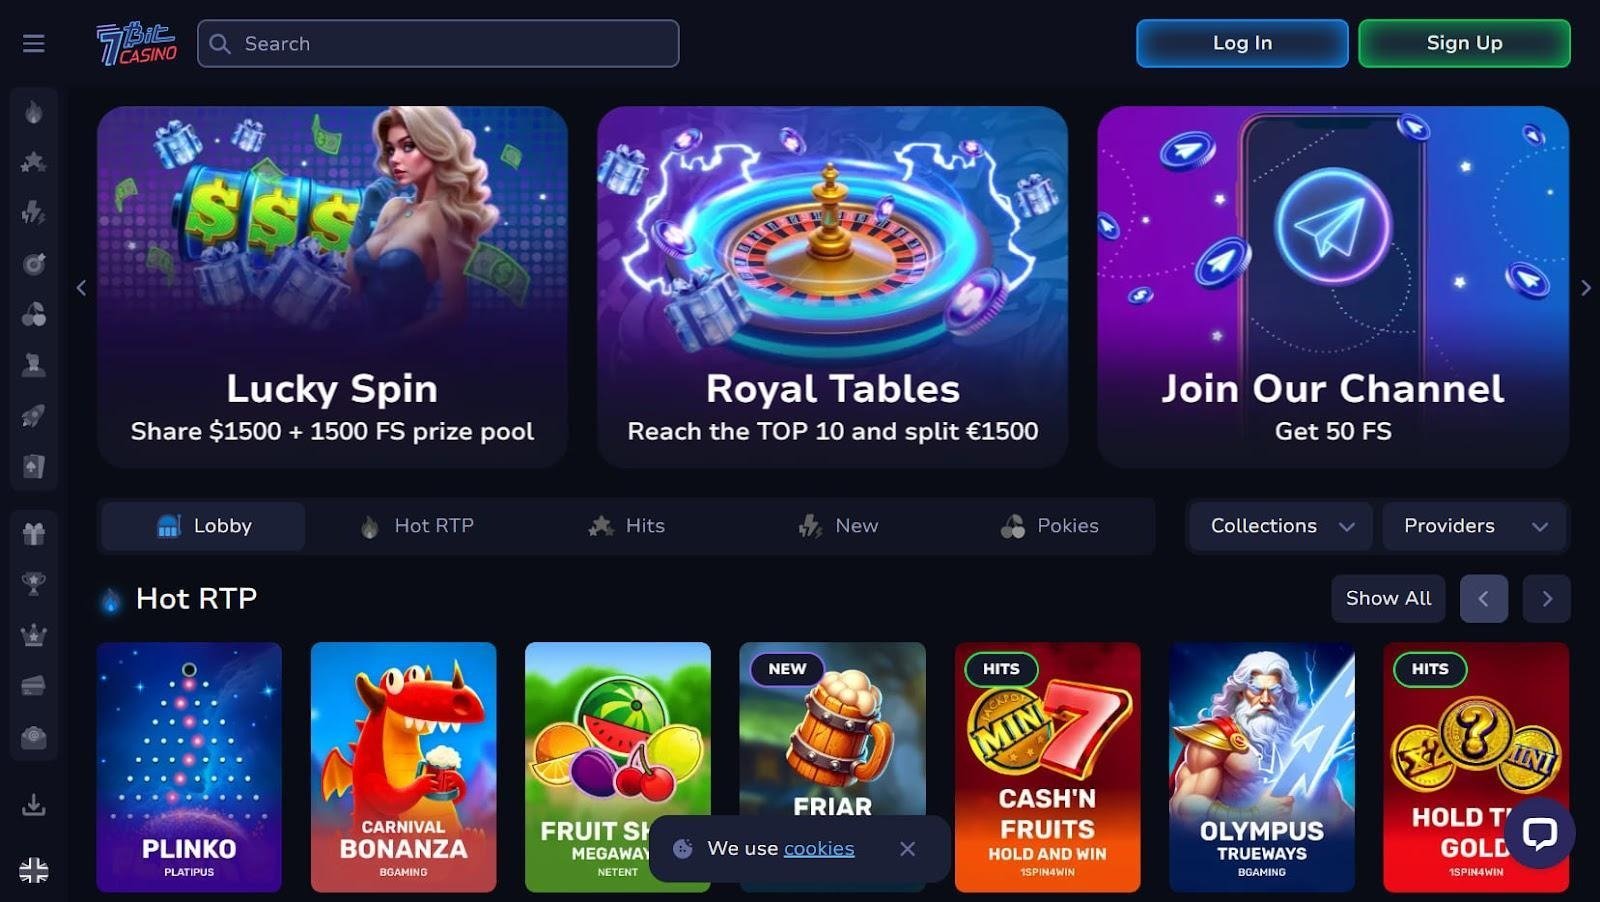Expand the Providers dropdown
Viewport: 1600px width, 902px height.
tap(1474, 526)
